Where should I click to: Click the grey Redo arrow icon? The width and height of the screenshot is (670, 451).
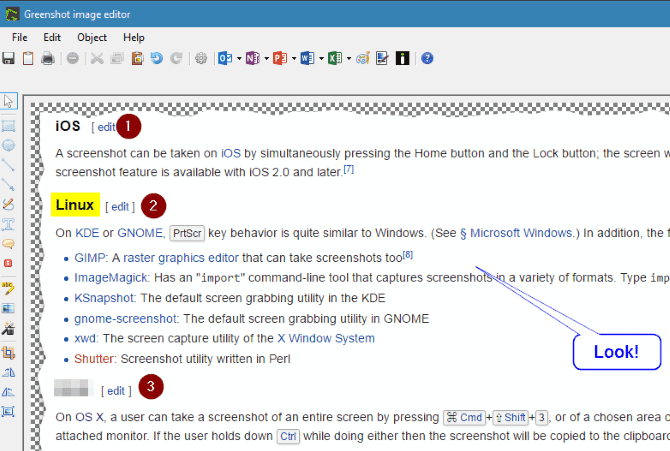[x=176, y=58]
